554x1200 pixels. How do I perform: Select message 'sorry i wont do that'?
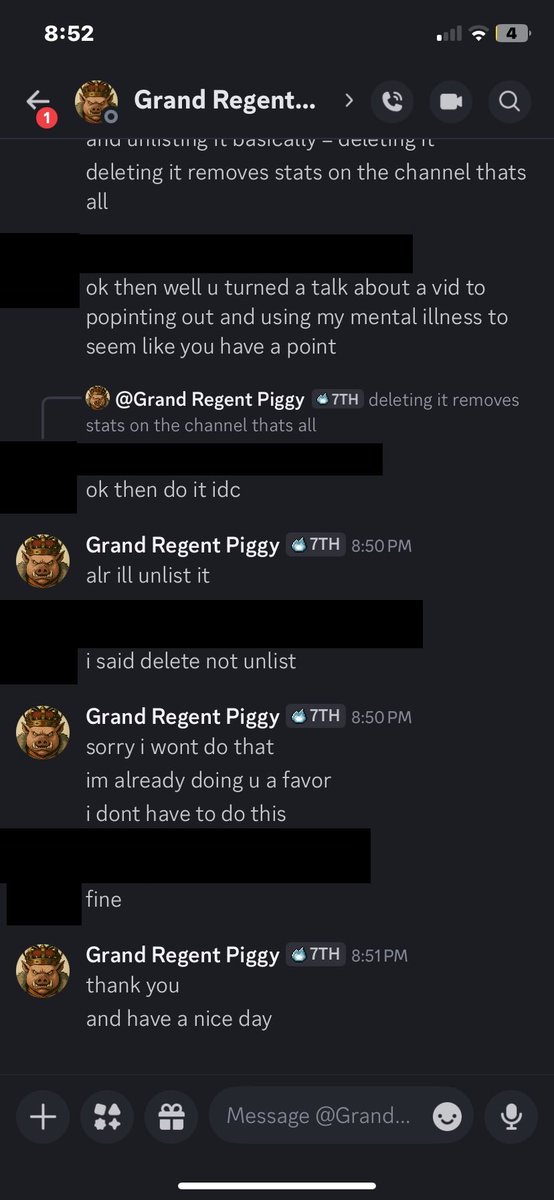pos(180,747)
